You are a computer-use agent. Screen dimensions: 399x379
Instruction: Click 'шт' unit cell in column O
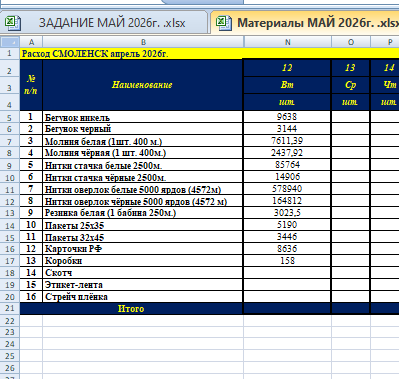[x=350, y=102]
